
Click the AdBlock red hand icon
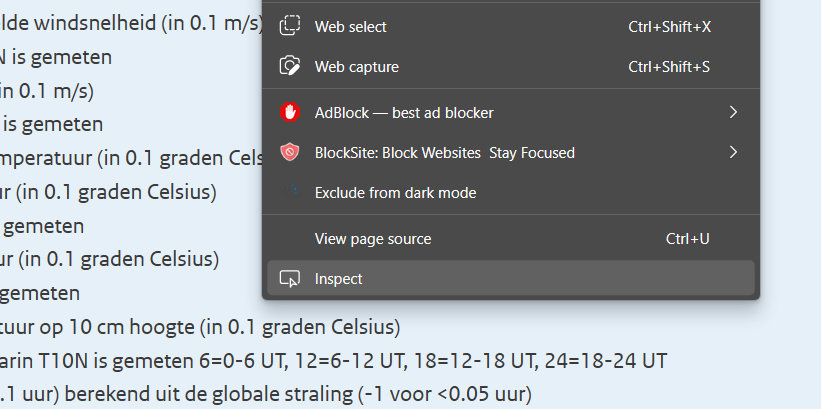(x=290, y=112)
